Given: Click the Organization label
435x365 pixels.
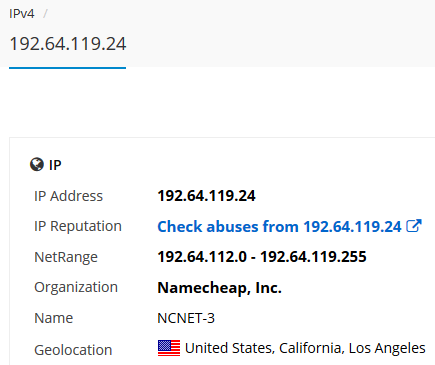Looking at the screenshot, I should (76, 287).
